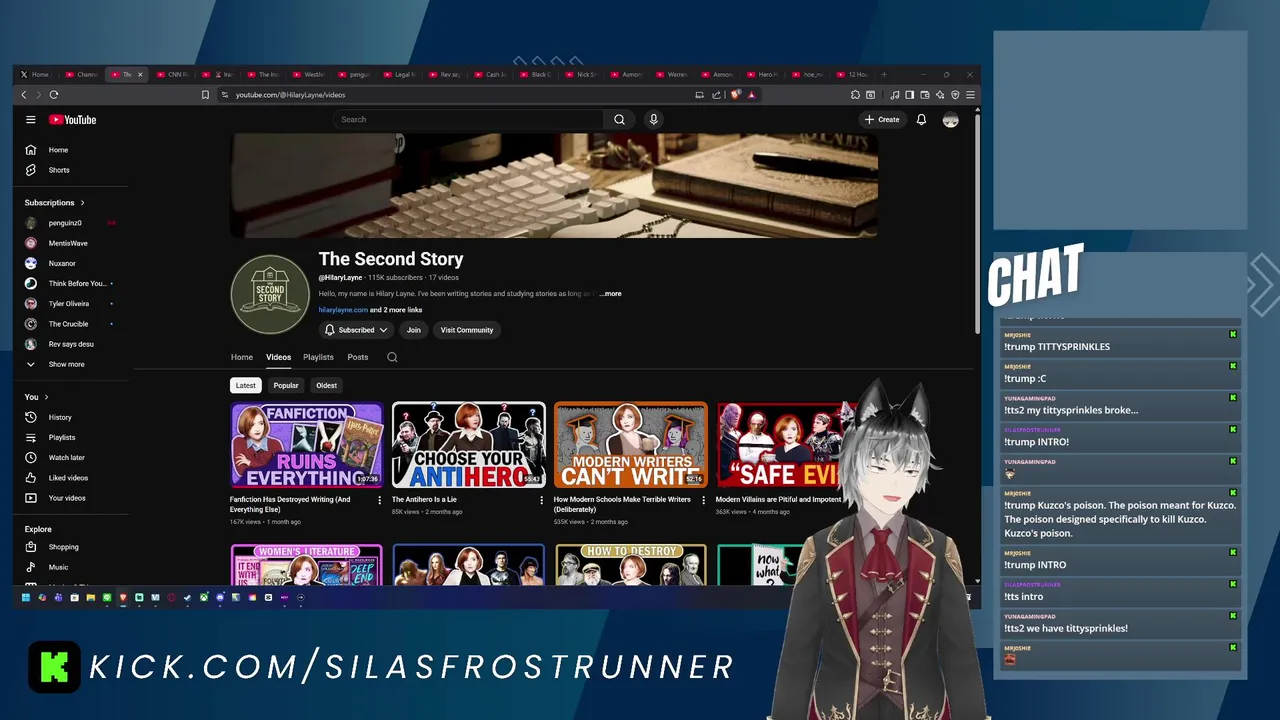Switch to the CNN browser tab

(x=173, y=74)
